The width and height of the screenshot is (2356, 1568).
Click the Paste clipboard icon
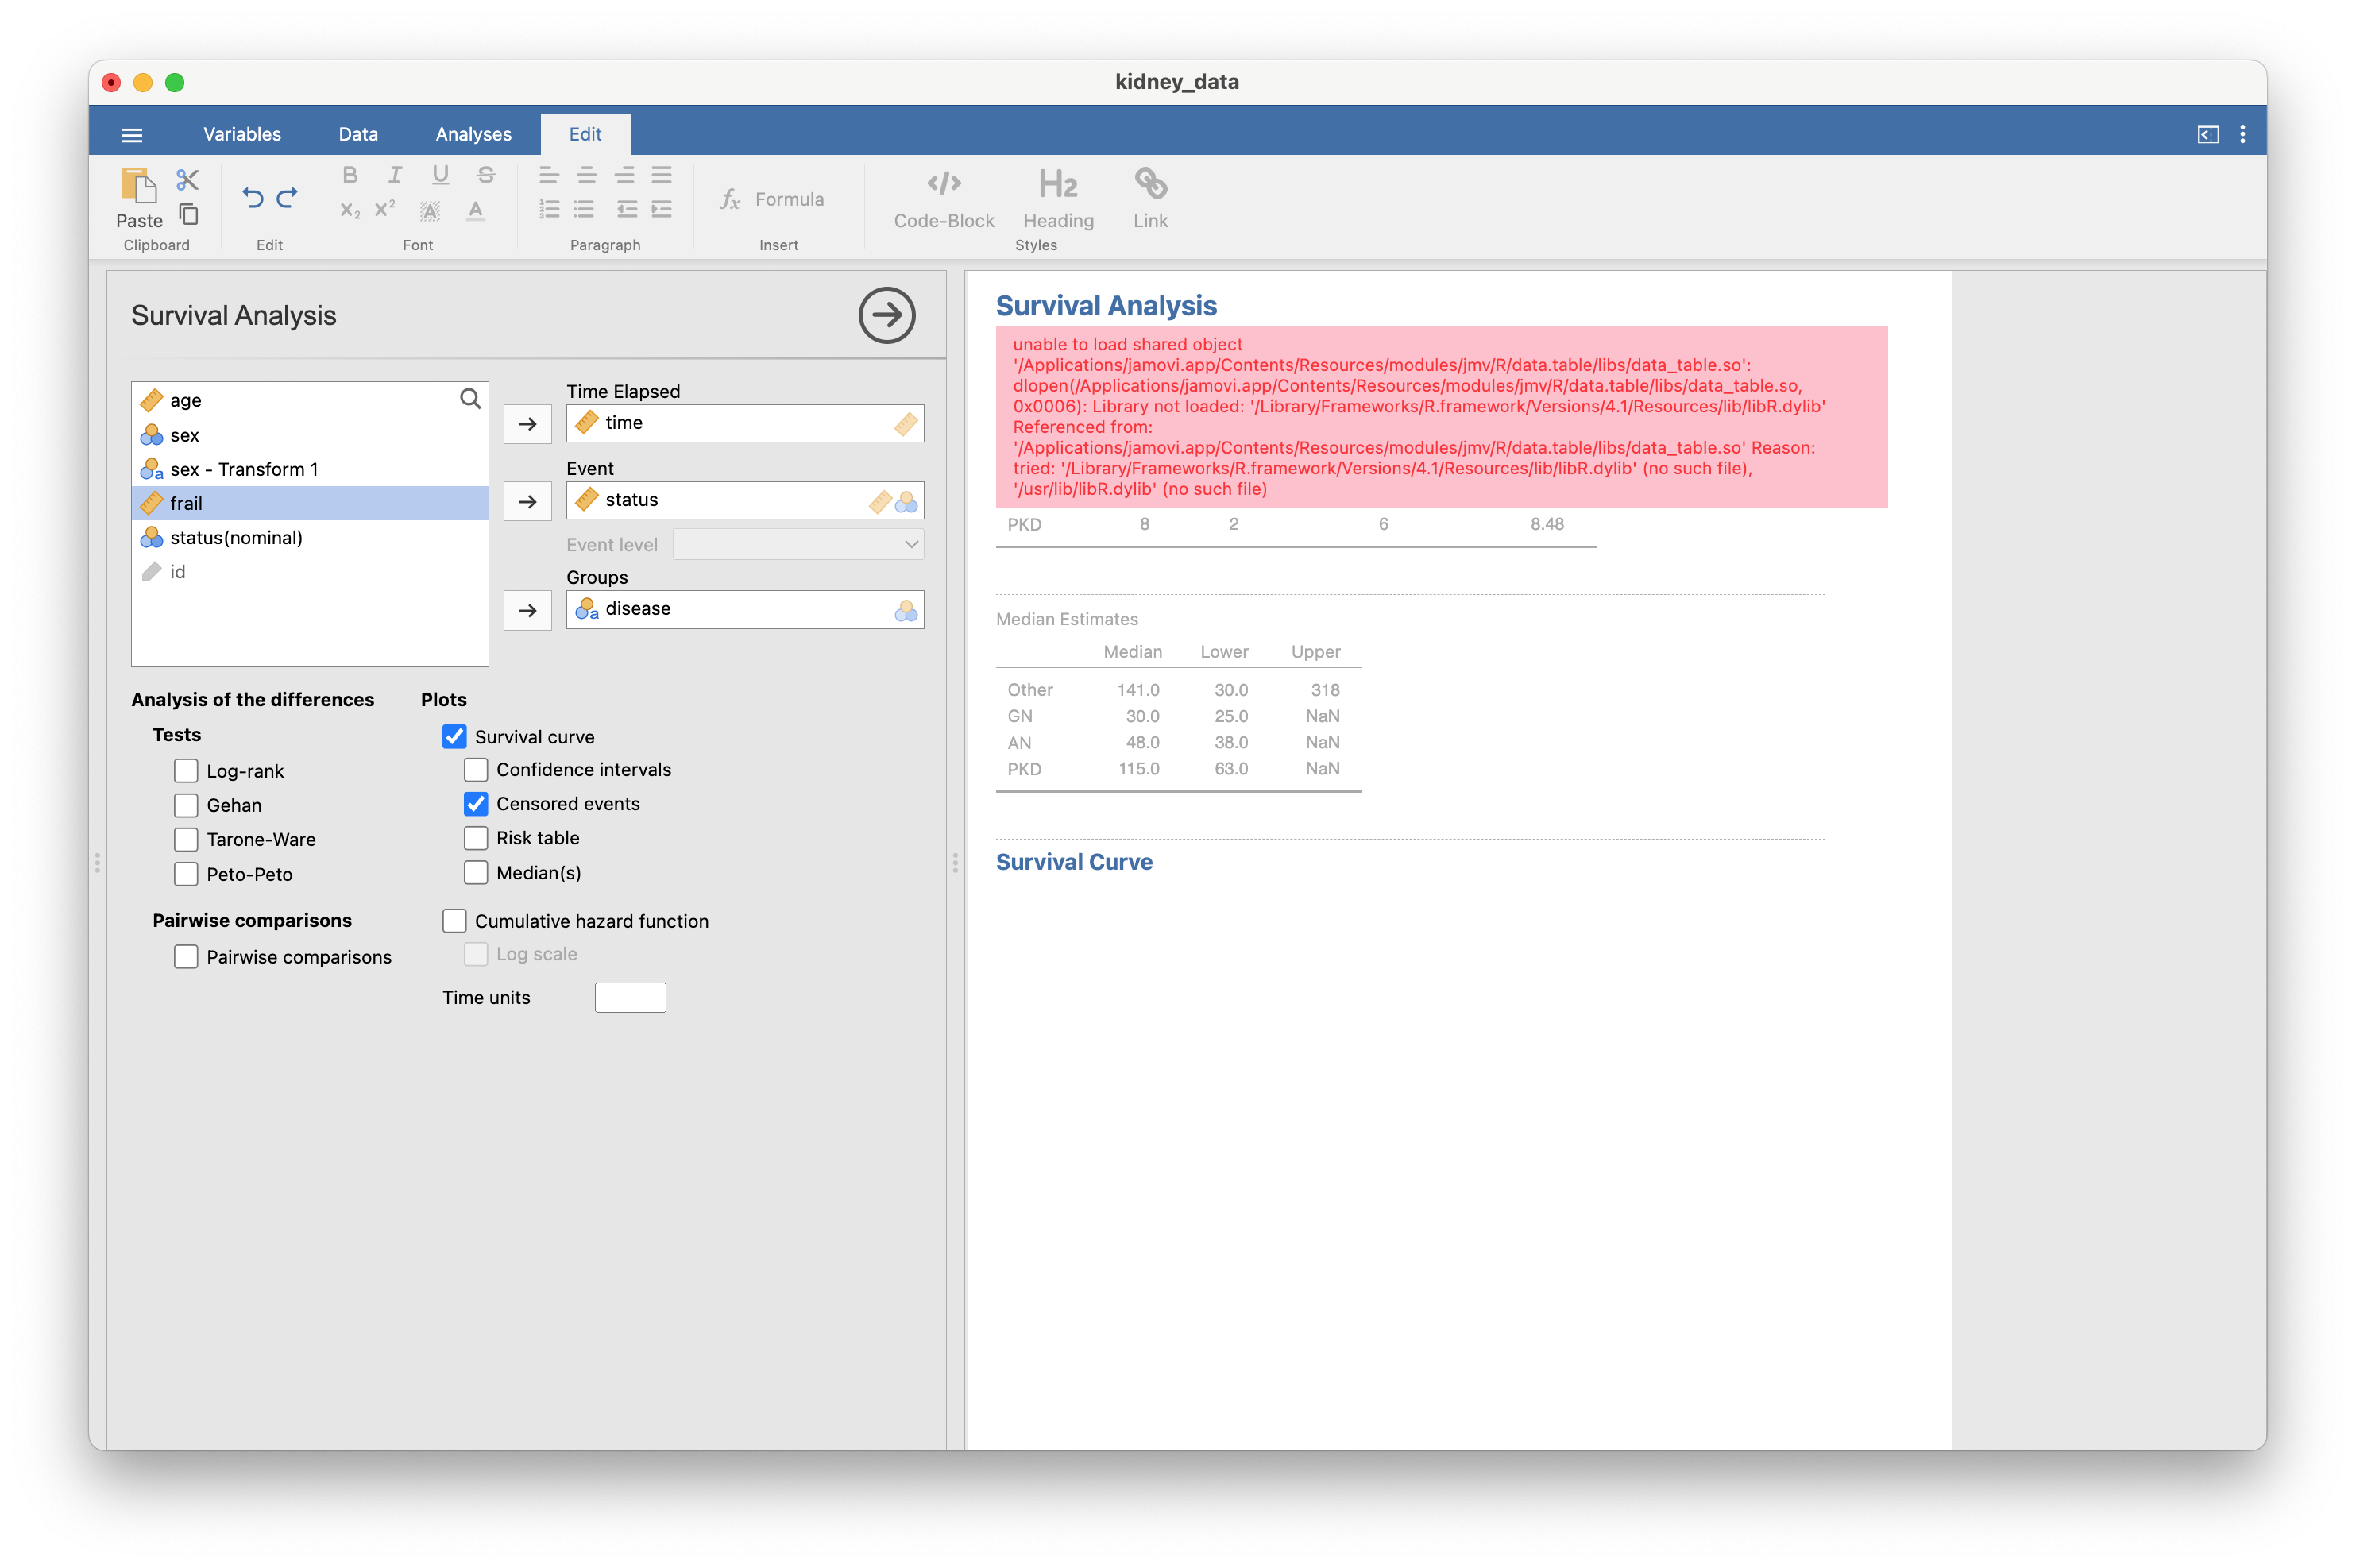click(138, 186)
